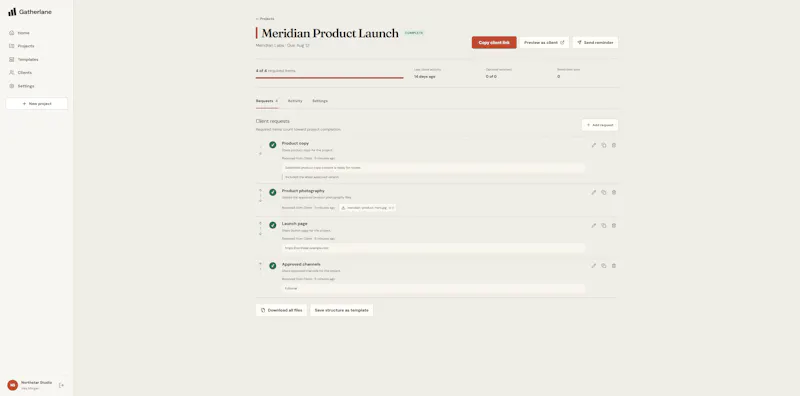The height and width of the screenshot is (396, 800).
Task: Switch to the Activity tab
Action: pyautogui.click(x=295, y=101)
